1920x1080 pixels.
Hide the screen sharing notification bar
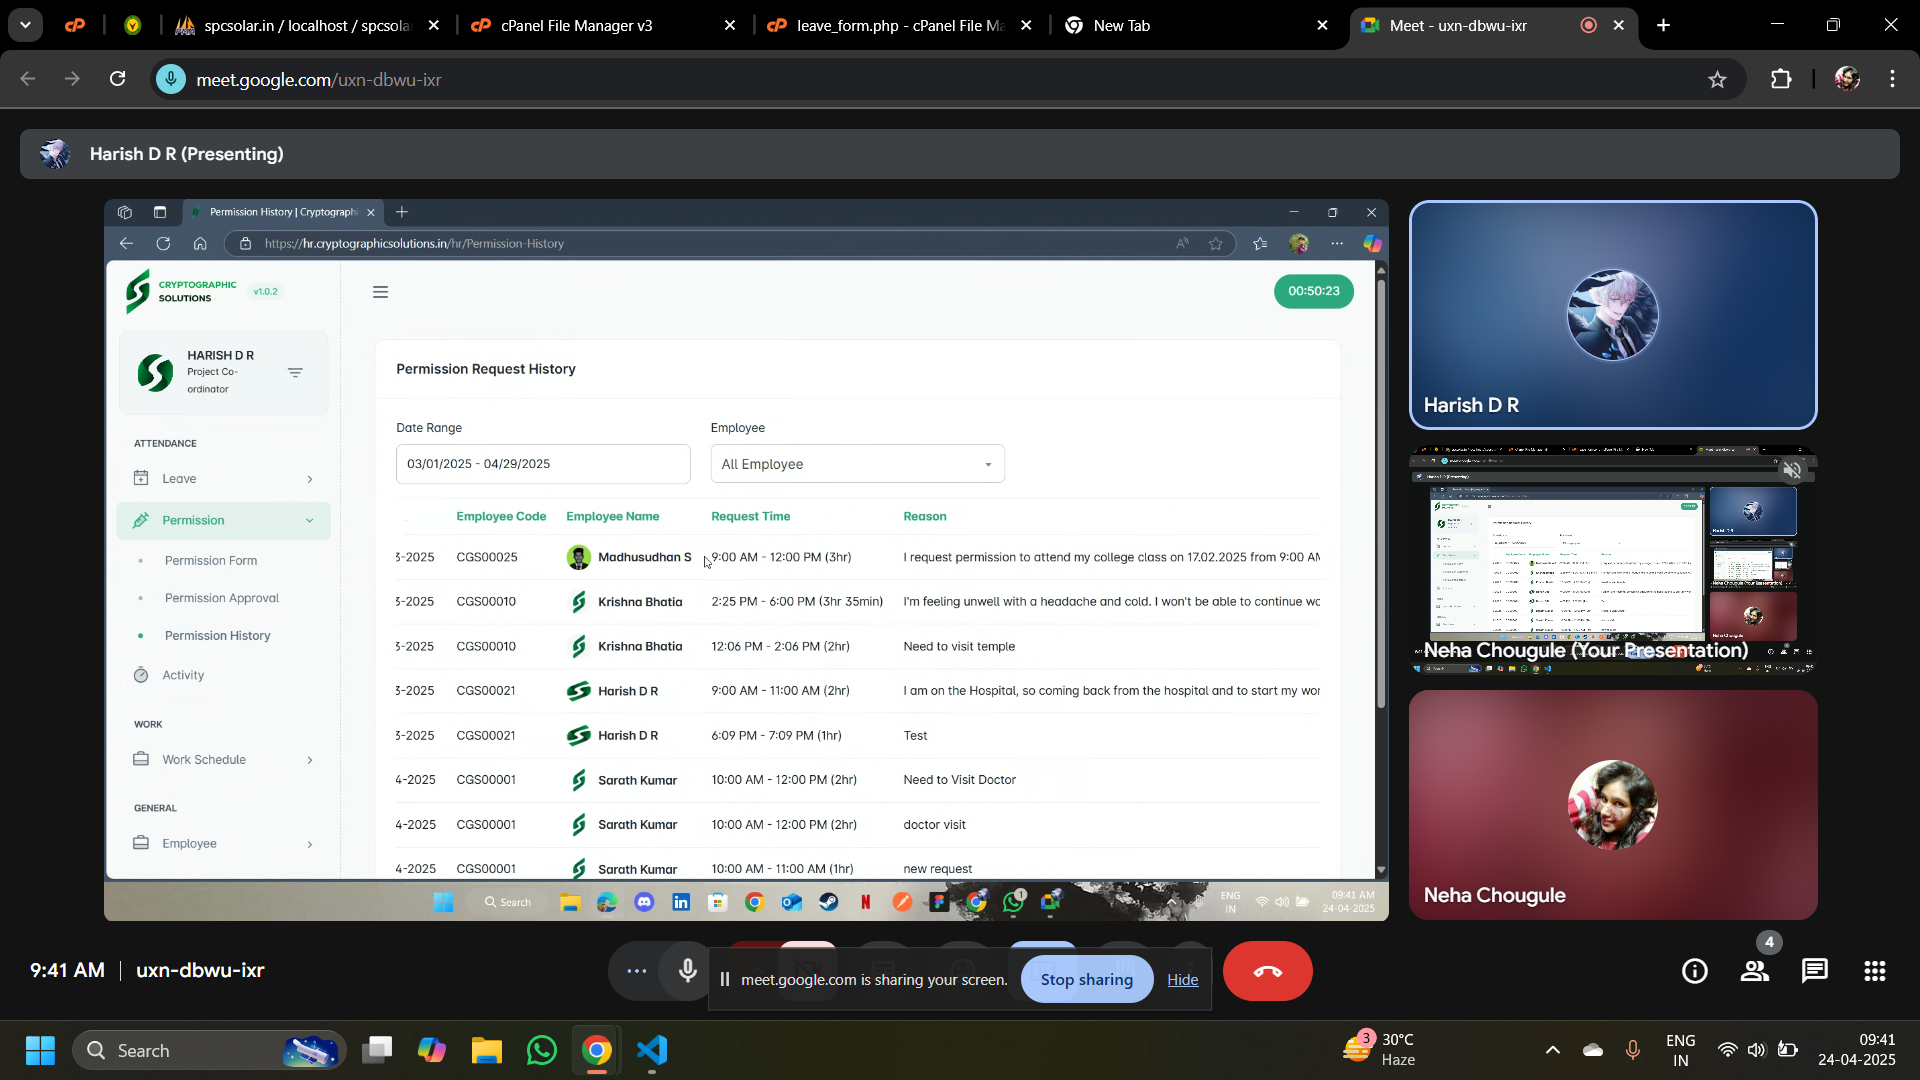click(x=1182, y=980)
